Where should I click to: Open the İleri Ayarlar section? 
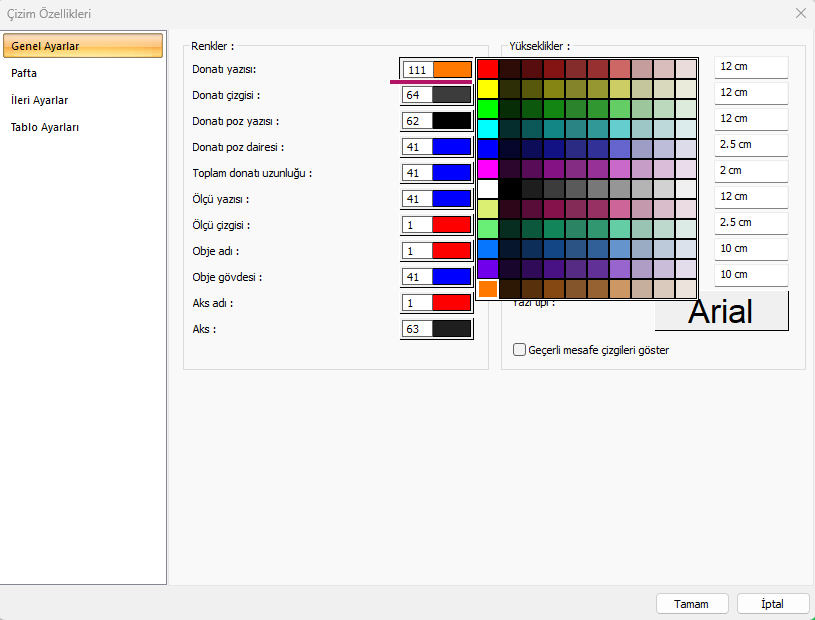pos(40,100)
